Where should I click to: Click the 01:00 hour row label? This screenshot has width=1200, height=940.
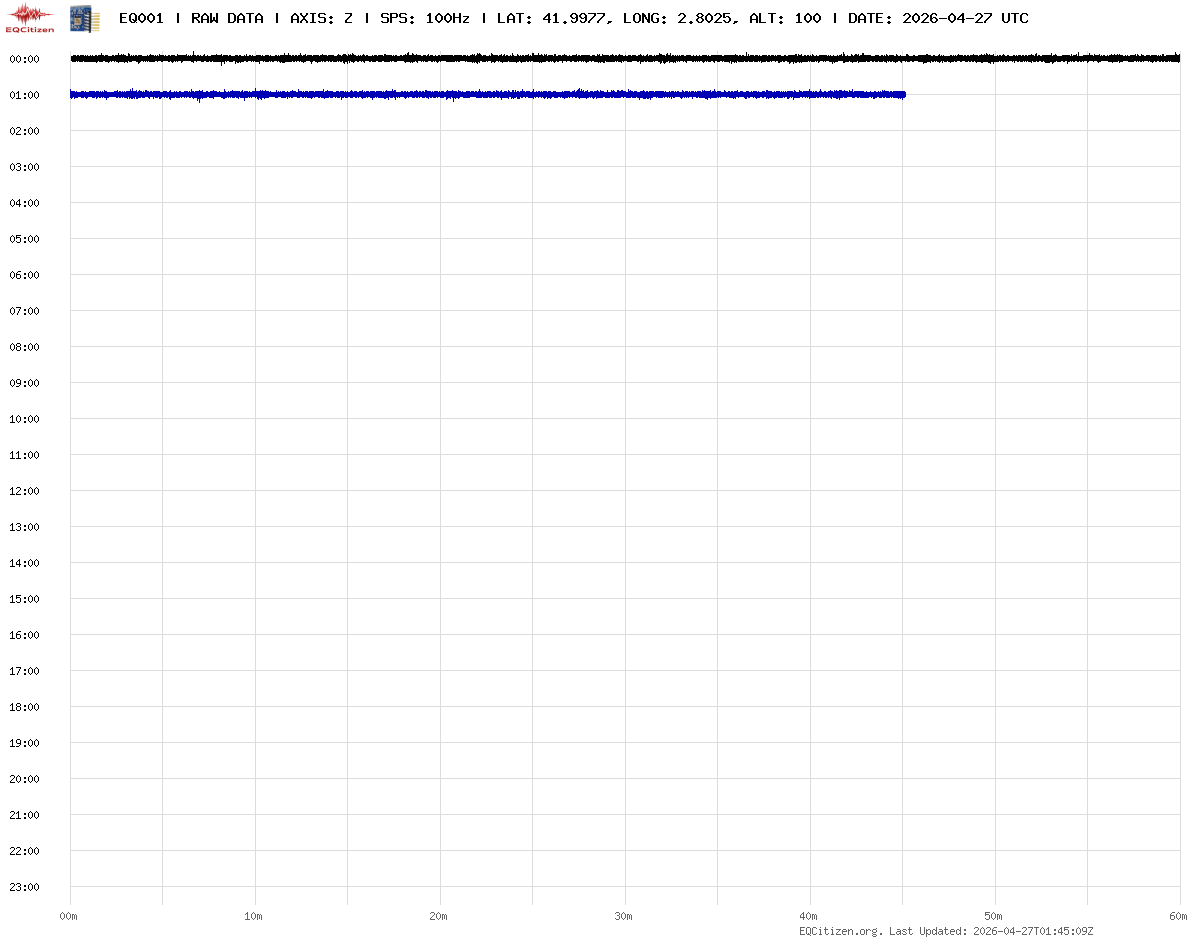click(24, 95)
